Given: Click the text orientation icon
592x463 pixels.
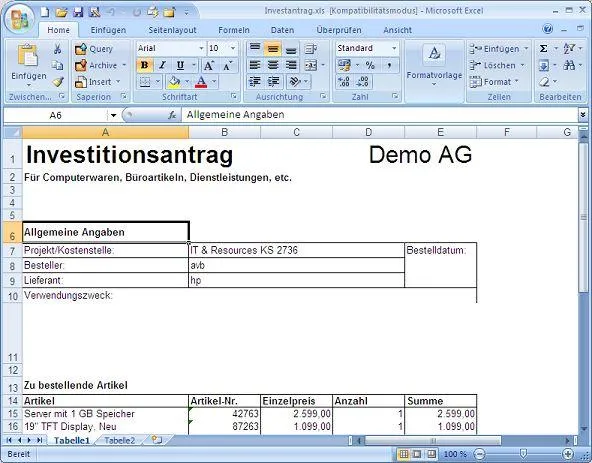Looking at the screenshot, I should tap(295, 82).
